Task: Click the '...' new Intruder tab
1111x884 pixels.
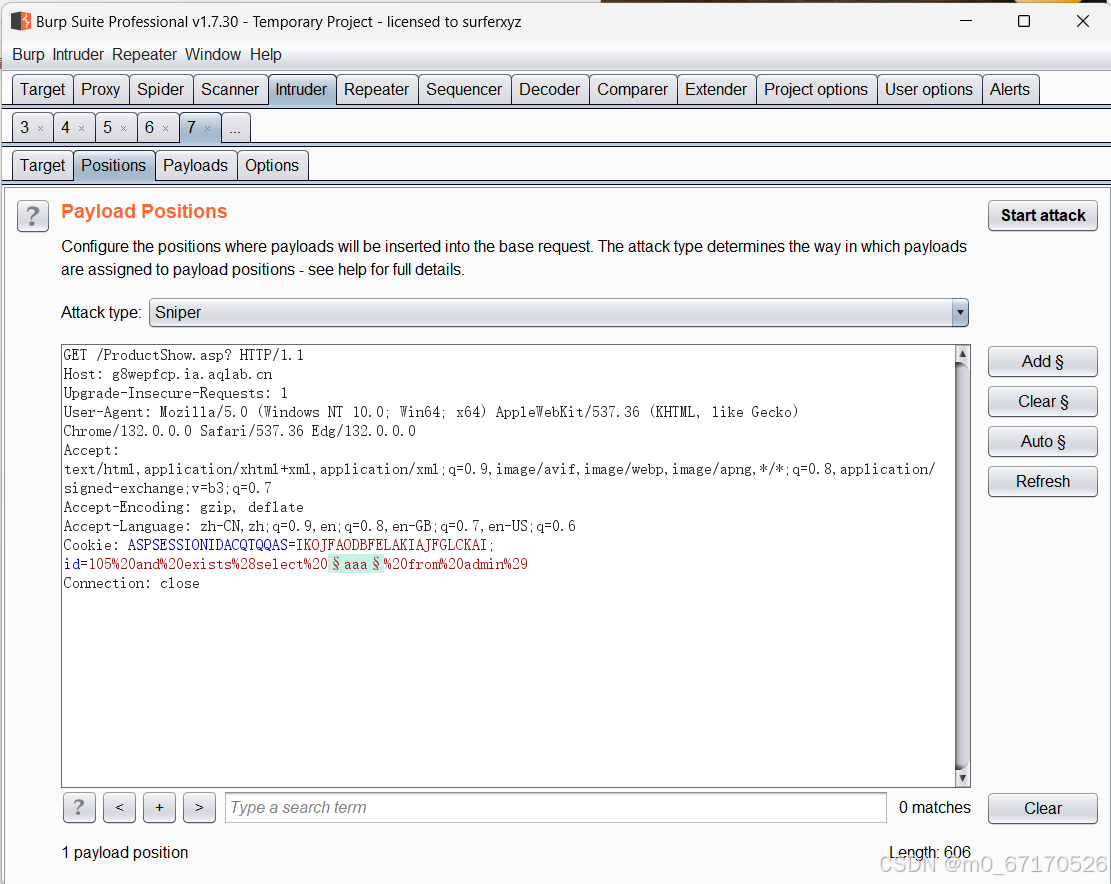Action: click(x=235, y=128)
